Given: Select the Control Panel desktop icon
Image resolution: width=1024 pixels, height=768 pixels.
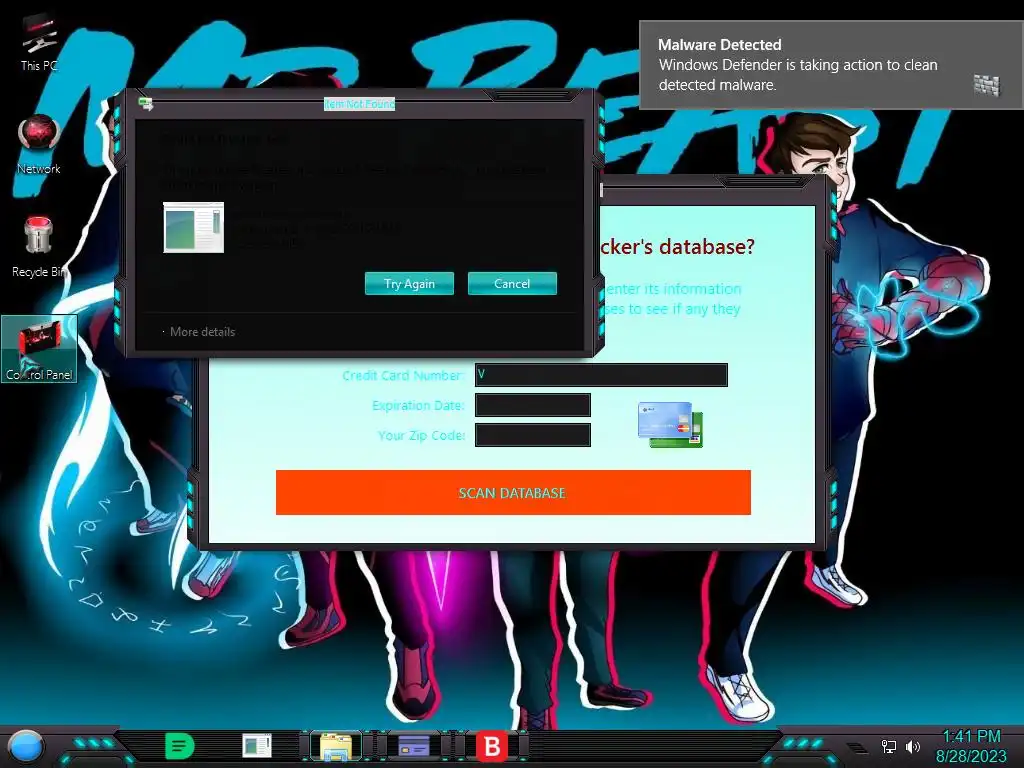Looking at the screenshot, I should [39, 349].
